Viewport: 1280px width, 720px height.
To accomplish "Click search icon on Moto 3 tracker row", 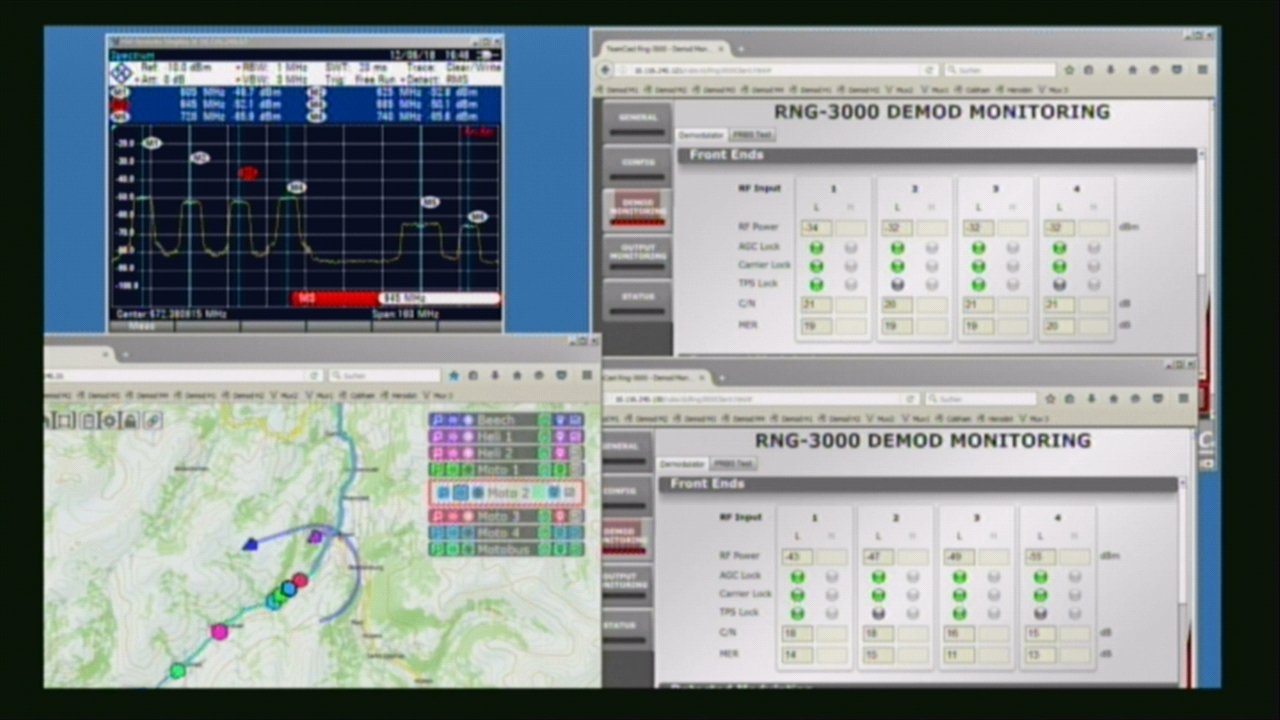I will (438, 517).
